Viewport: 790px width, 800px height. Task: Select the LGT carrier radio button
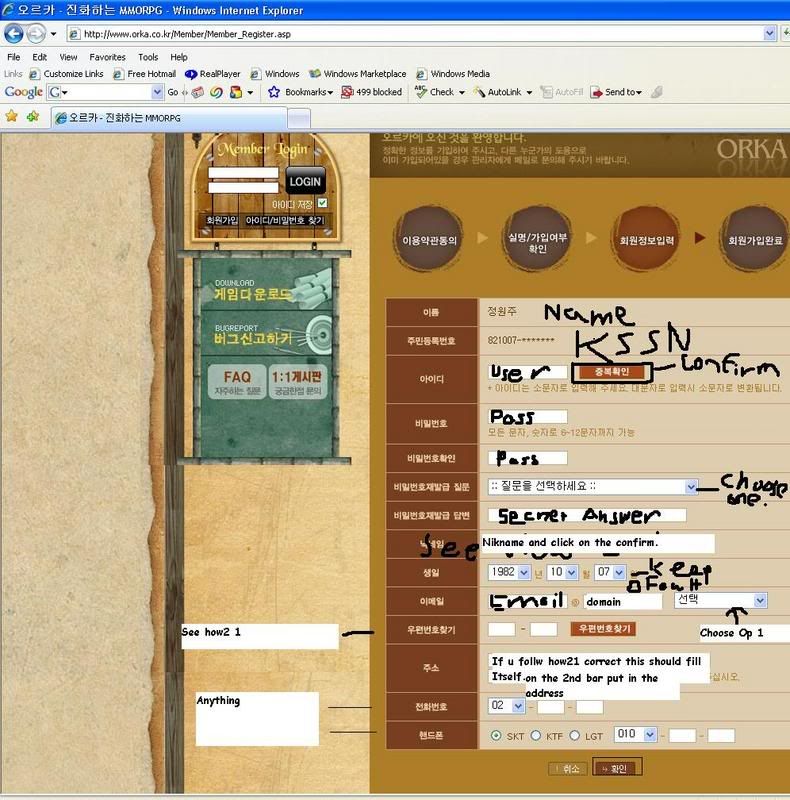(575, 736)
